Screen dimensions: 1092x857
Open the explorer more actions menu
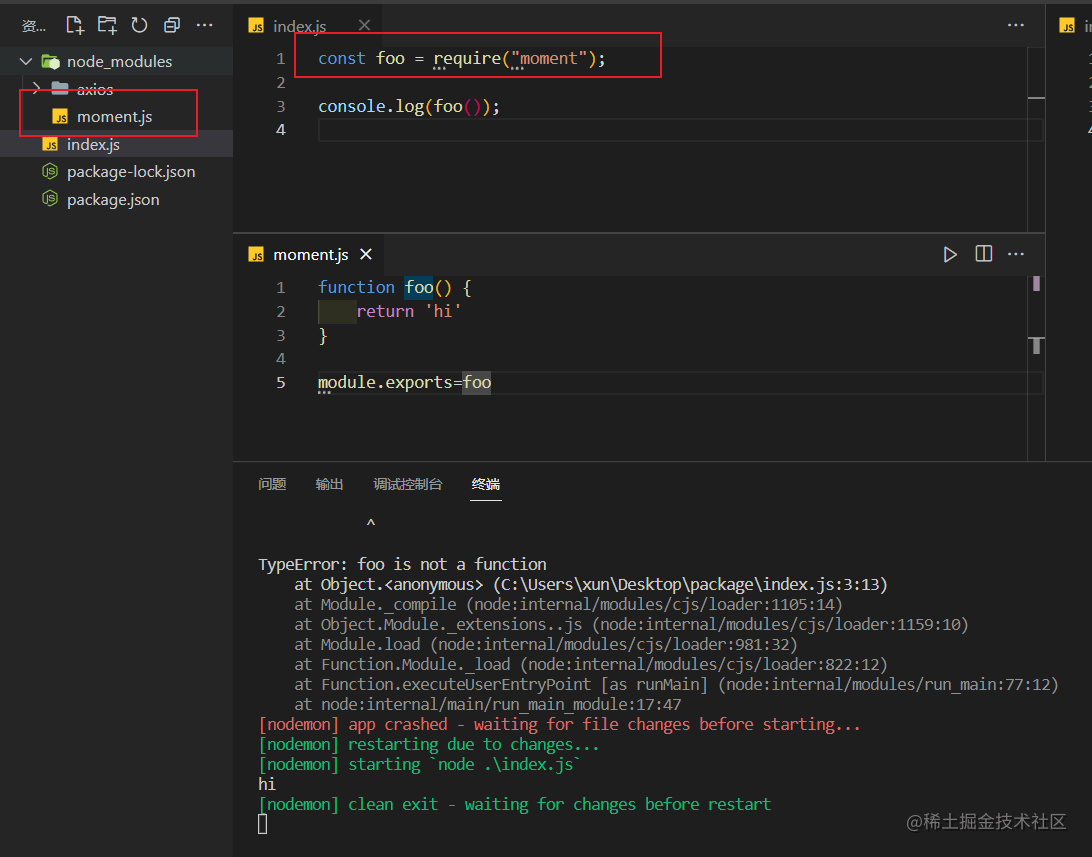click(x=205, y=25)
